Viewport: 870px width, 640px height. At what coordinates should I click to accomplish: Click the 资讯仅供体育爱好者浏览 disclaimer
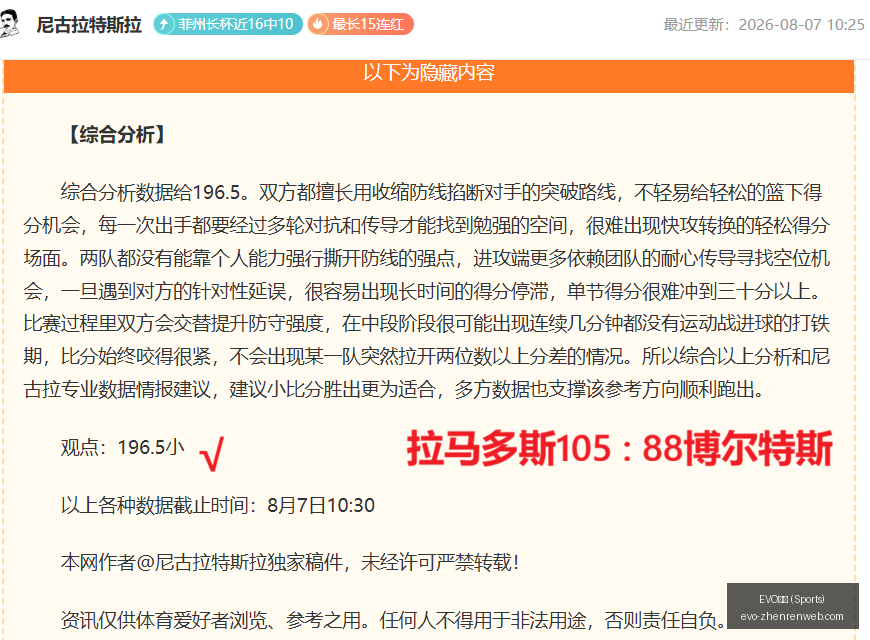[393, 620]
